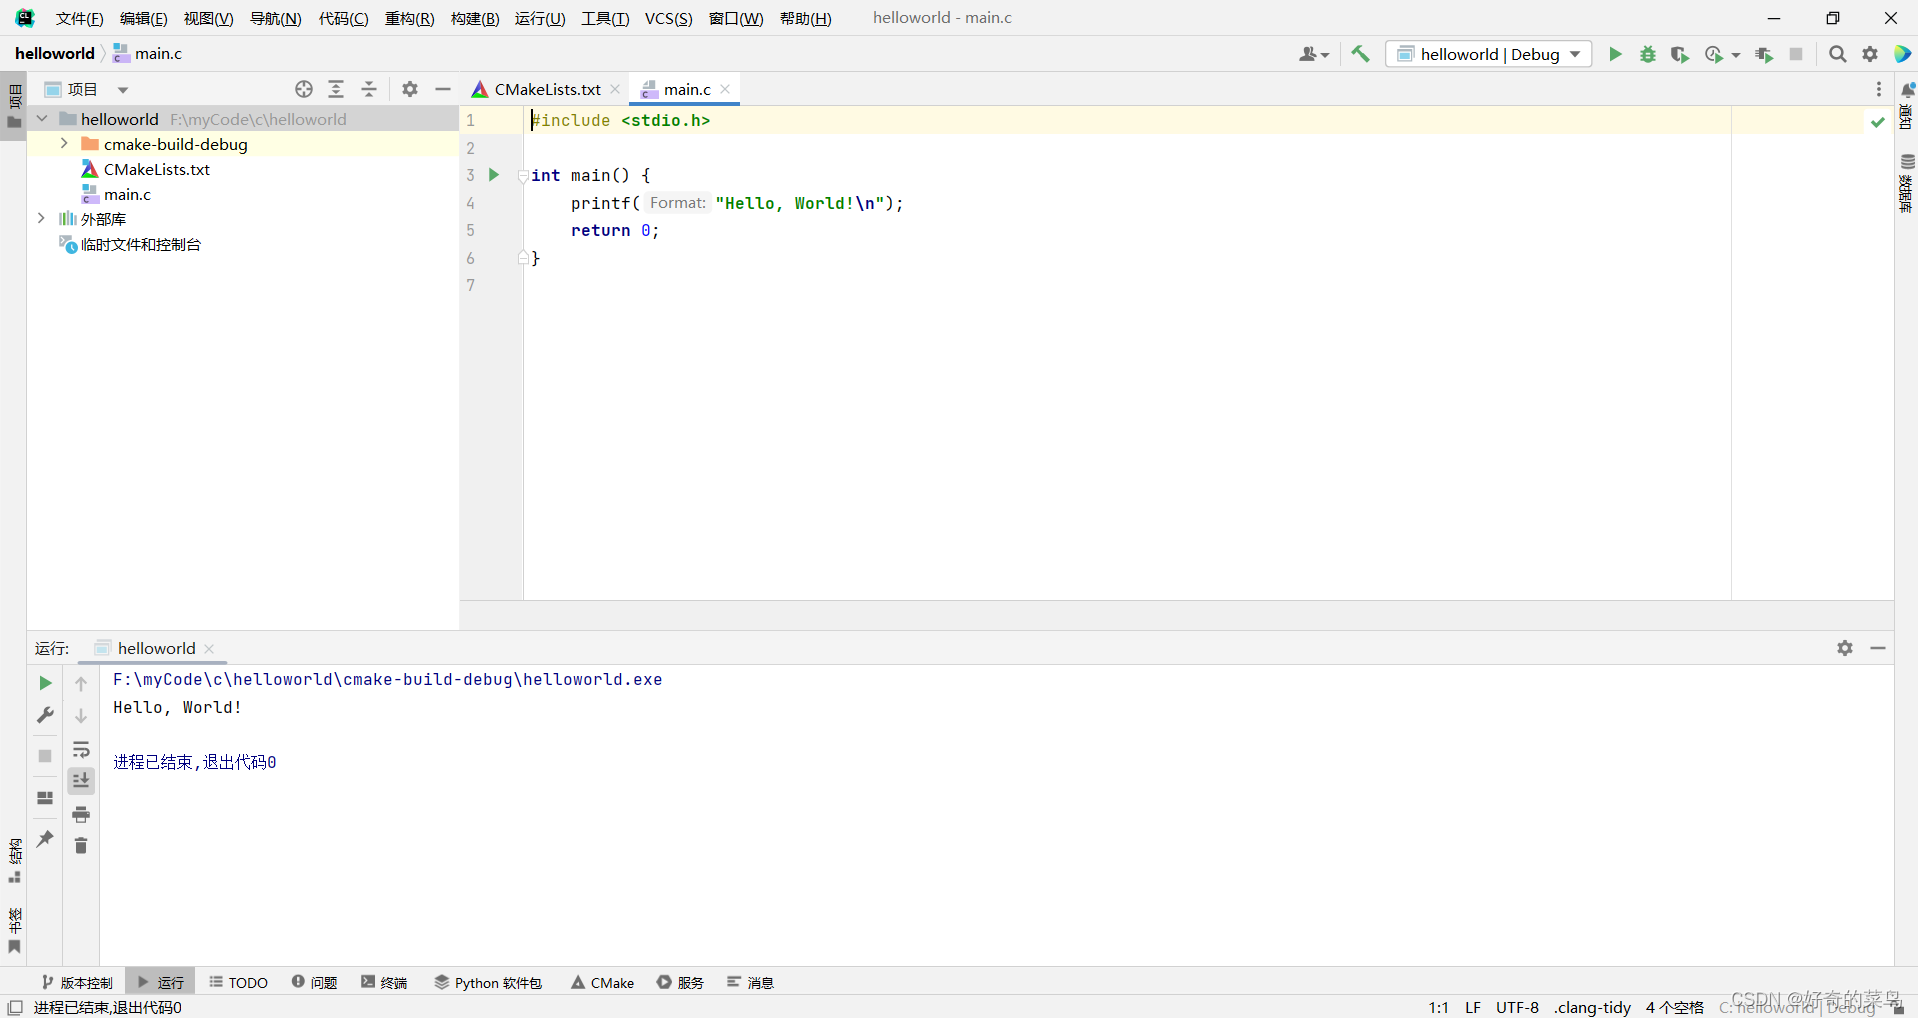The width and height of the screenshot is (1918, 1018).
Task: Select file in project tree with locate icon
Action: (x=303, y=89)
